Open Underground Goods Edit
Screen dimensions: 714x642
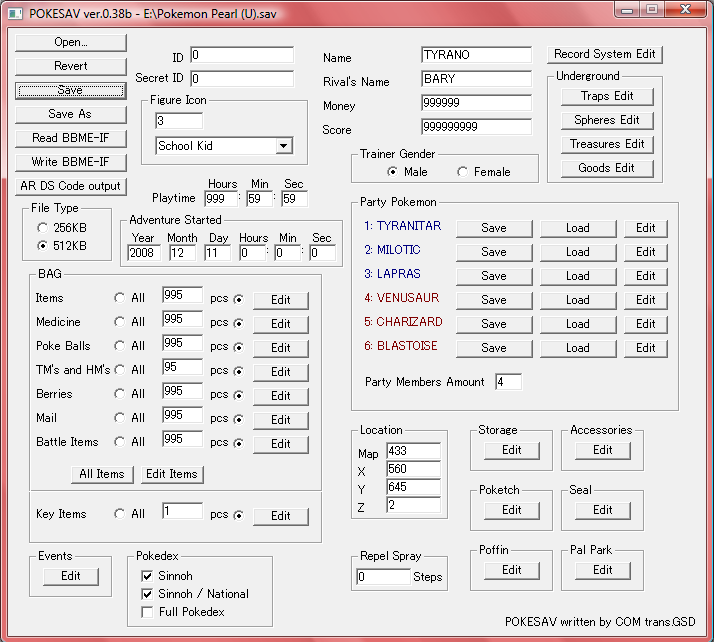point(607,168)
